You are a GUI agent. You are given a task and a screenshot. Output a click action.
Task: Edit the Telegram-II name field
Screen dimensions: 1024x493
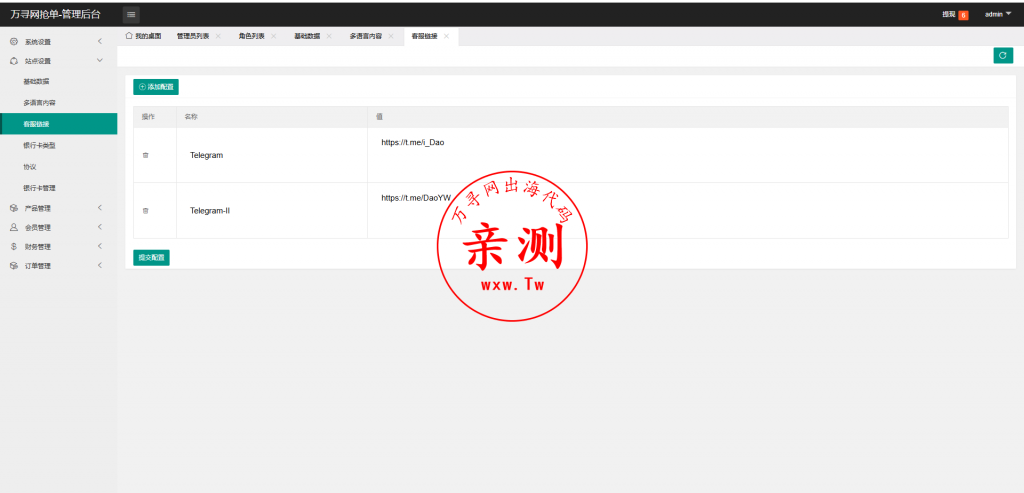click(272, 211)
